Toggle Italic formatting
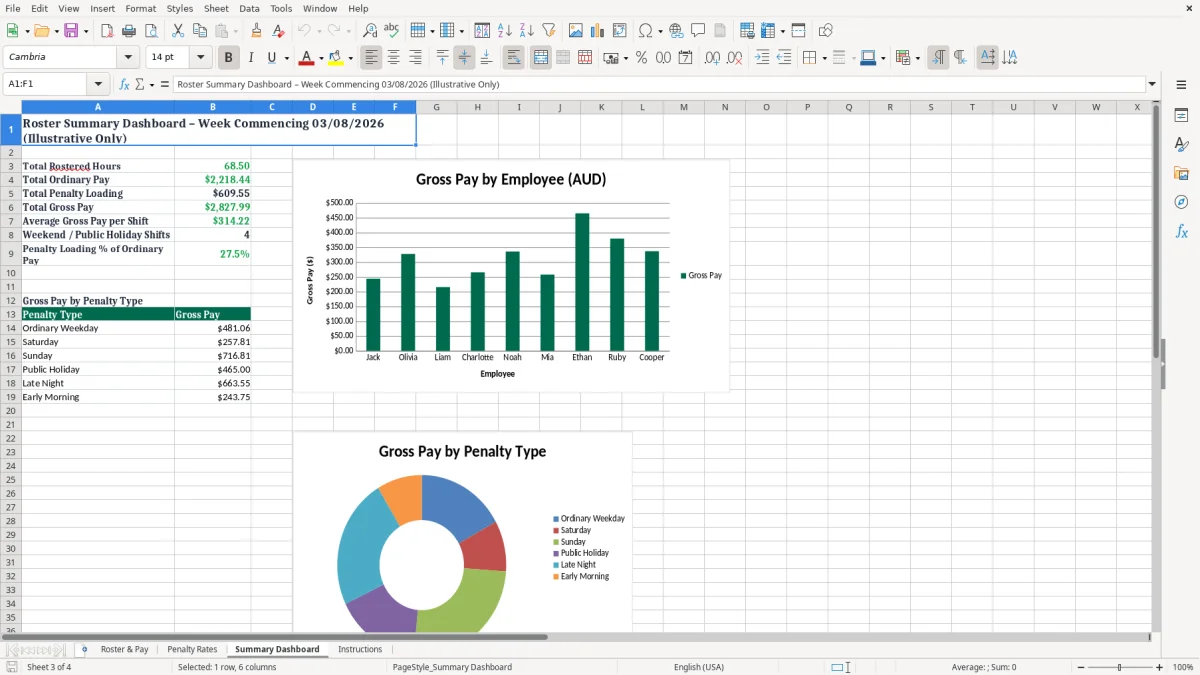Image resolution: width=1200 pixels, height=675 pixels. pos(250,58)
